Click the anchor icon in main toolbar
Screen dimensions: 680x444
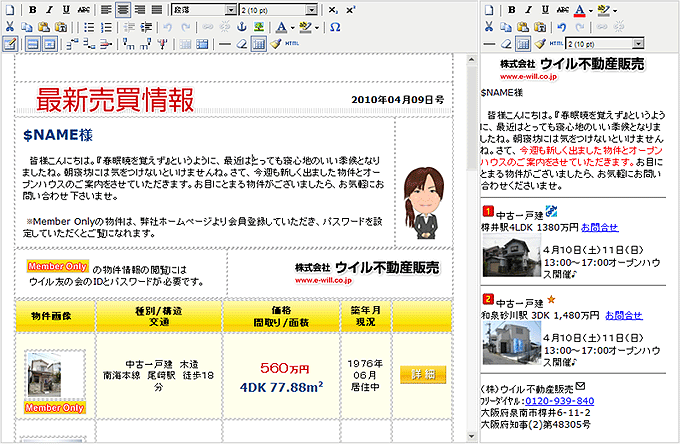pos(241,27)
